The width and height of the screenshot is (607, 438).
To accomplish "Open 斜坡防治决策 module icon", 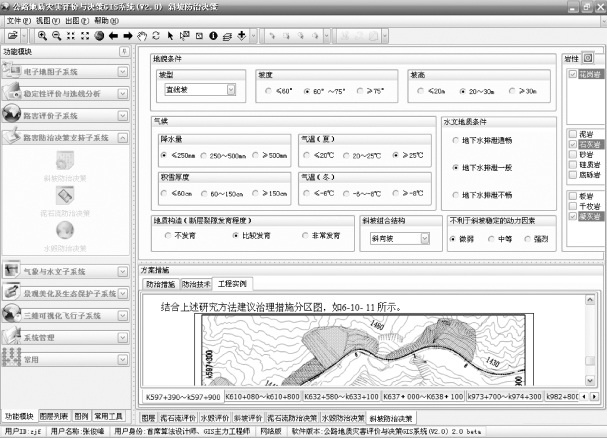I will [x=65, y=160].
